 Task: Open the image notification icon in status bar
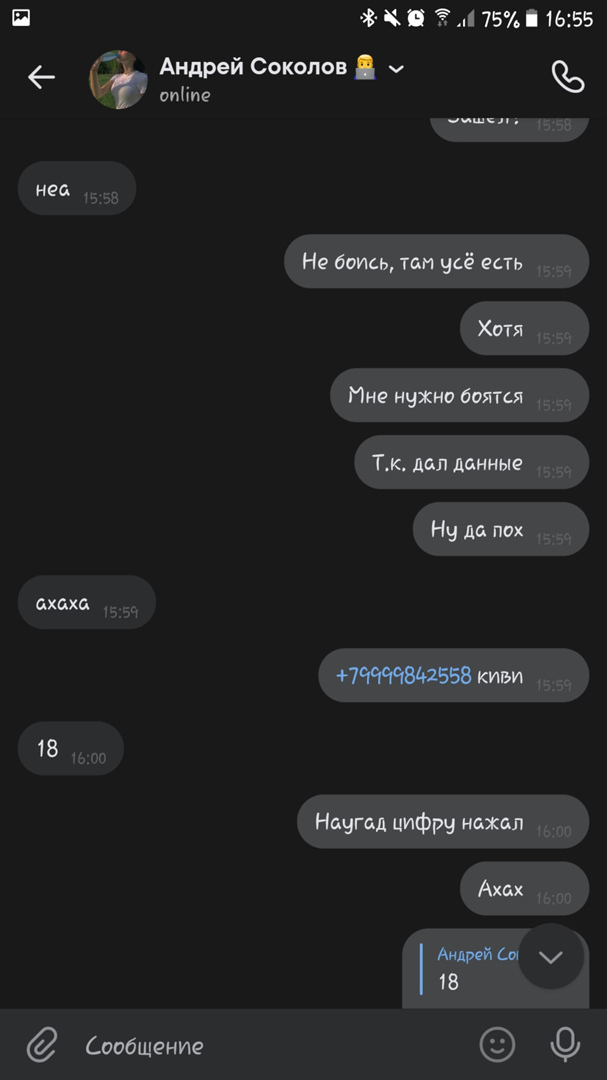[21, 18]
